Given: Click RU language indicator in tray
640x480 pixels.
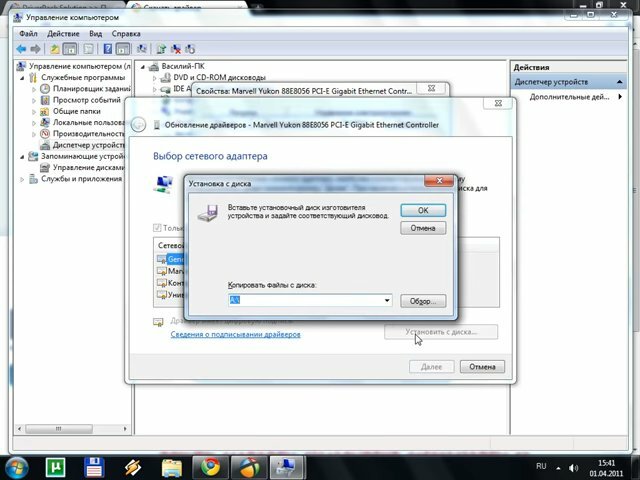Looking at the screenshot, I should pyautogui.click(x=541, y=466).
